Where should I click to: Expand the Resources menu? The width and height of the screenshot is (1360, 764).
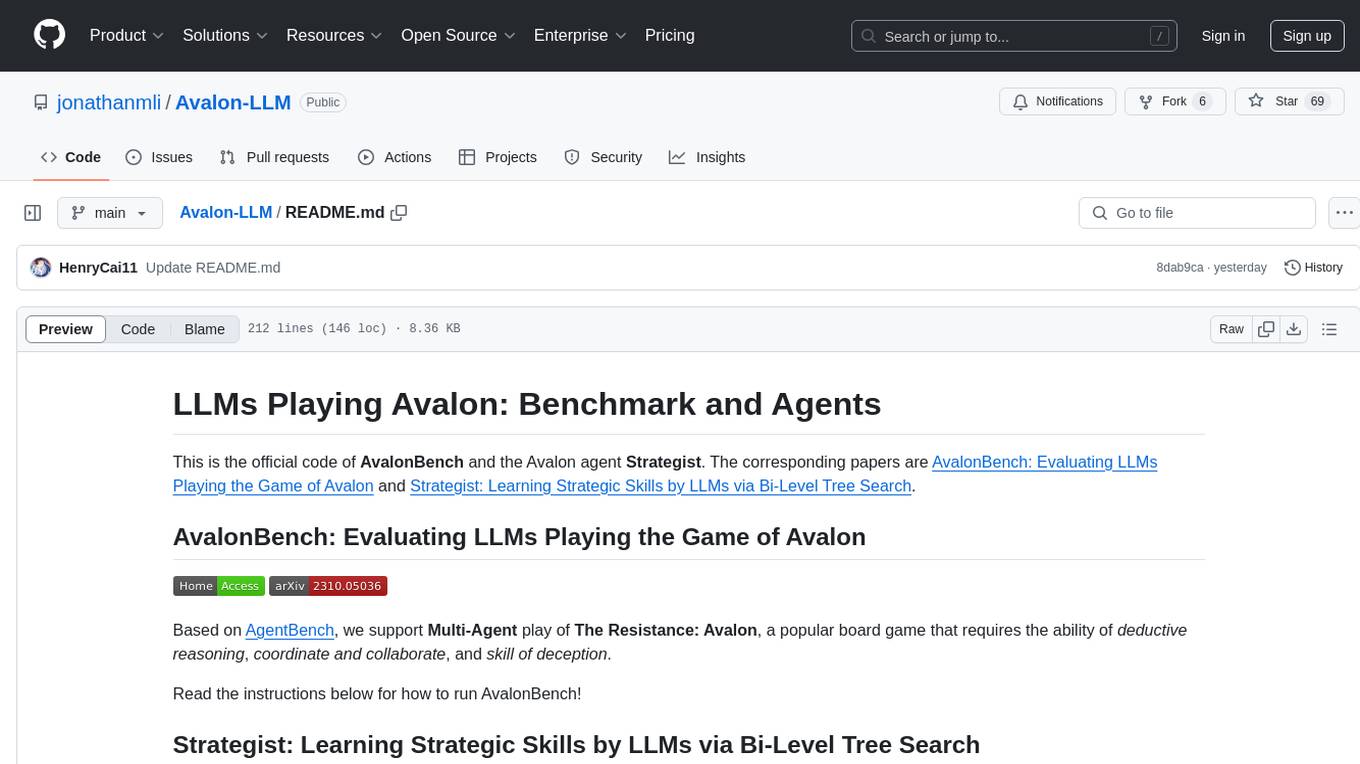tap(334, 35)
